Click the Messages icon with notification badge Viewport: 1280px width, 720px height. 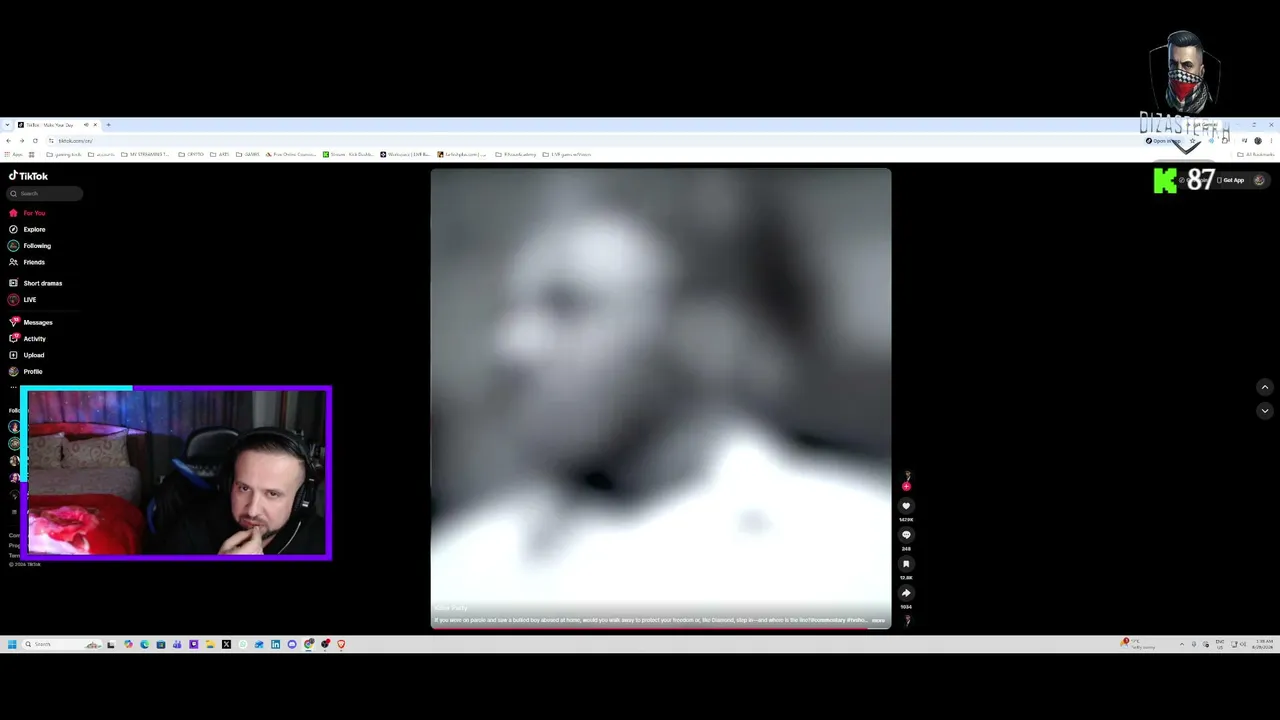(13, 322)
